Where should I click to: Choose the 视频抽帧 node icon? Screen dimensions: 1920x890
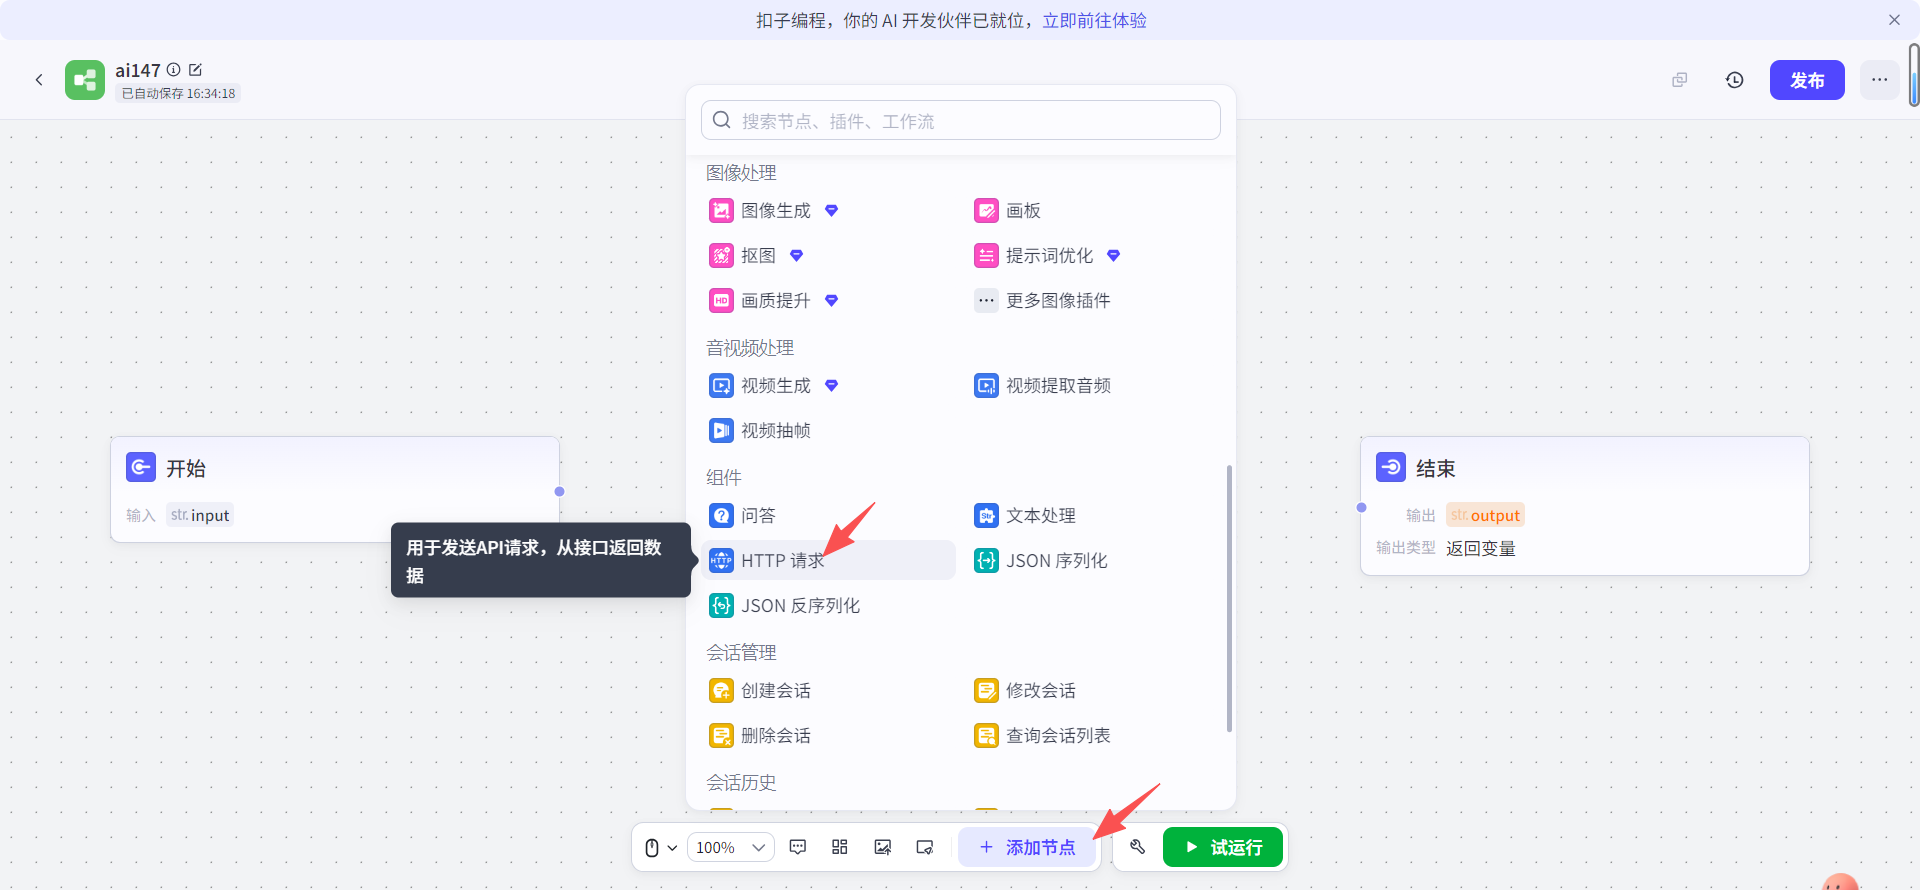(721, 431)
